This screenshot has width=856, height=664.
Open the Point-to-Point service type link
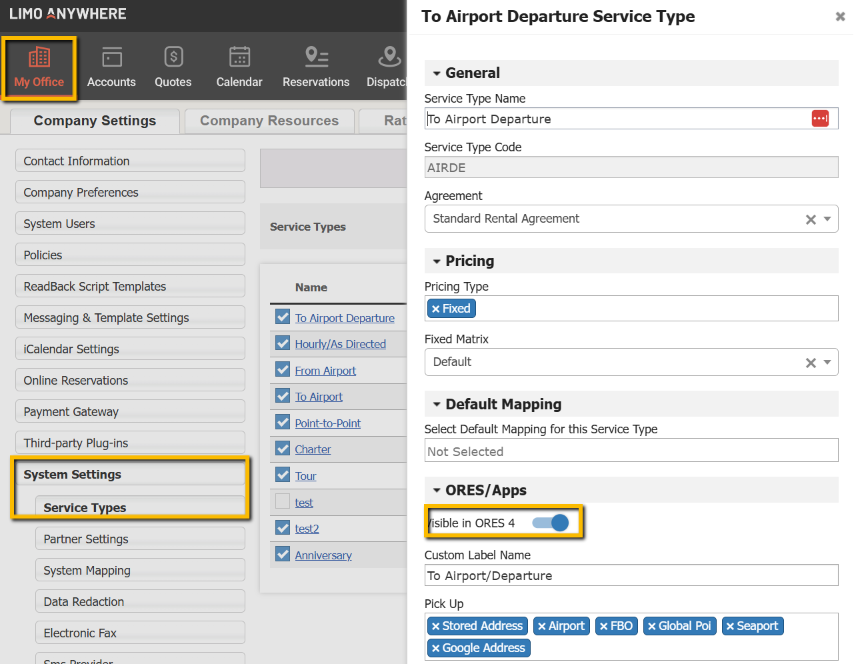point(328,423)
